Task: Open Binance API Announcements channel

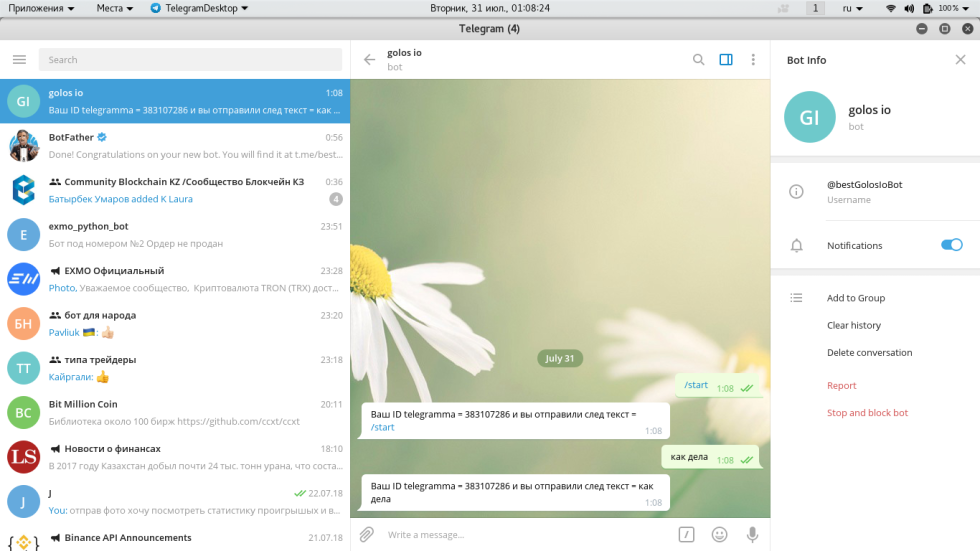Action: (x=175, y=539)
